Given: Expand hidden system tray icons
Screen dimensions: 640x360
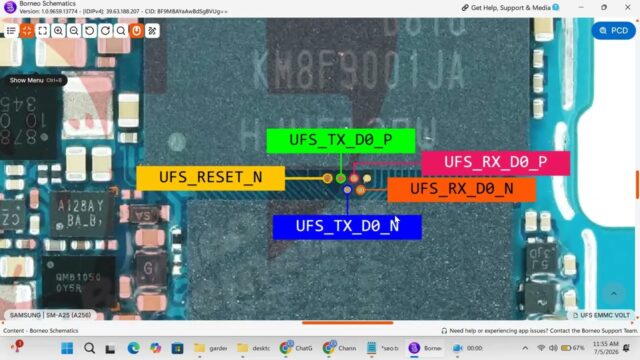Looking at the screenshot, I should pos(525,348).
